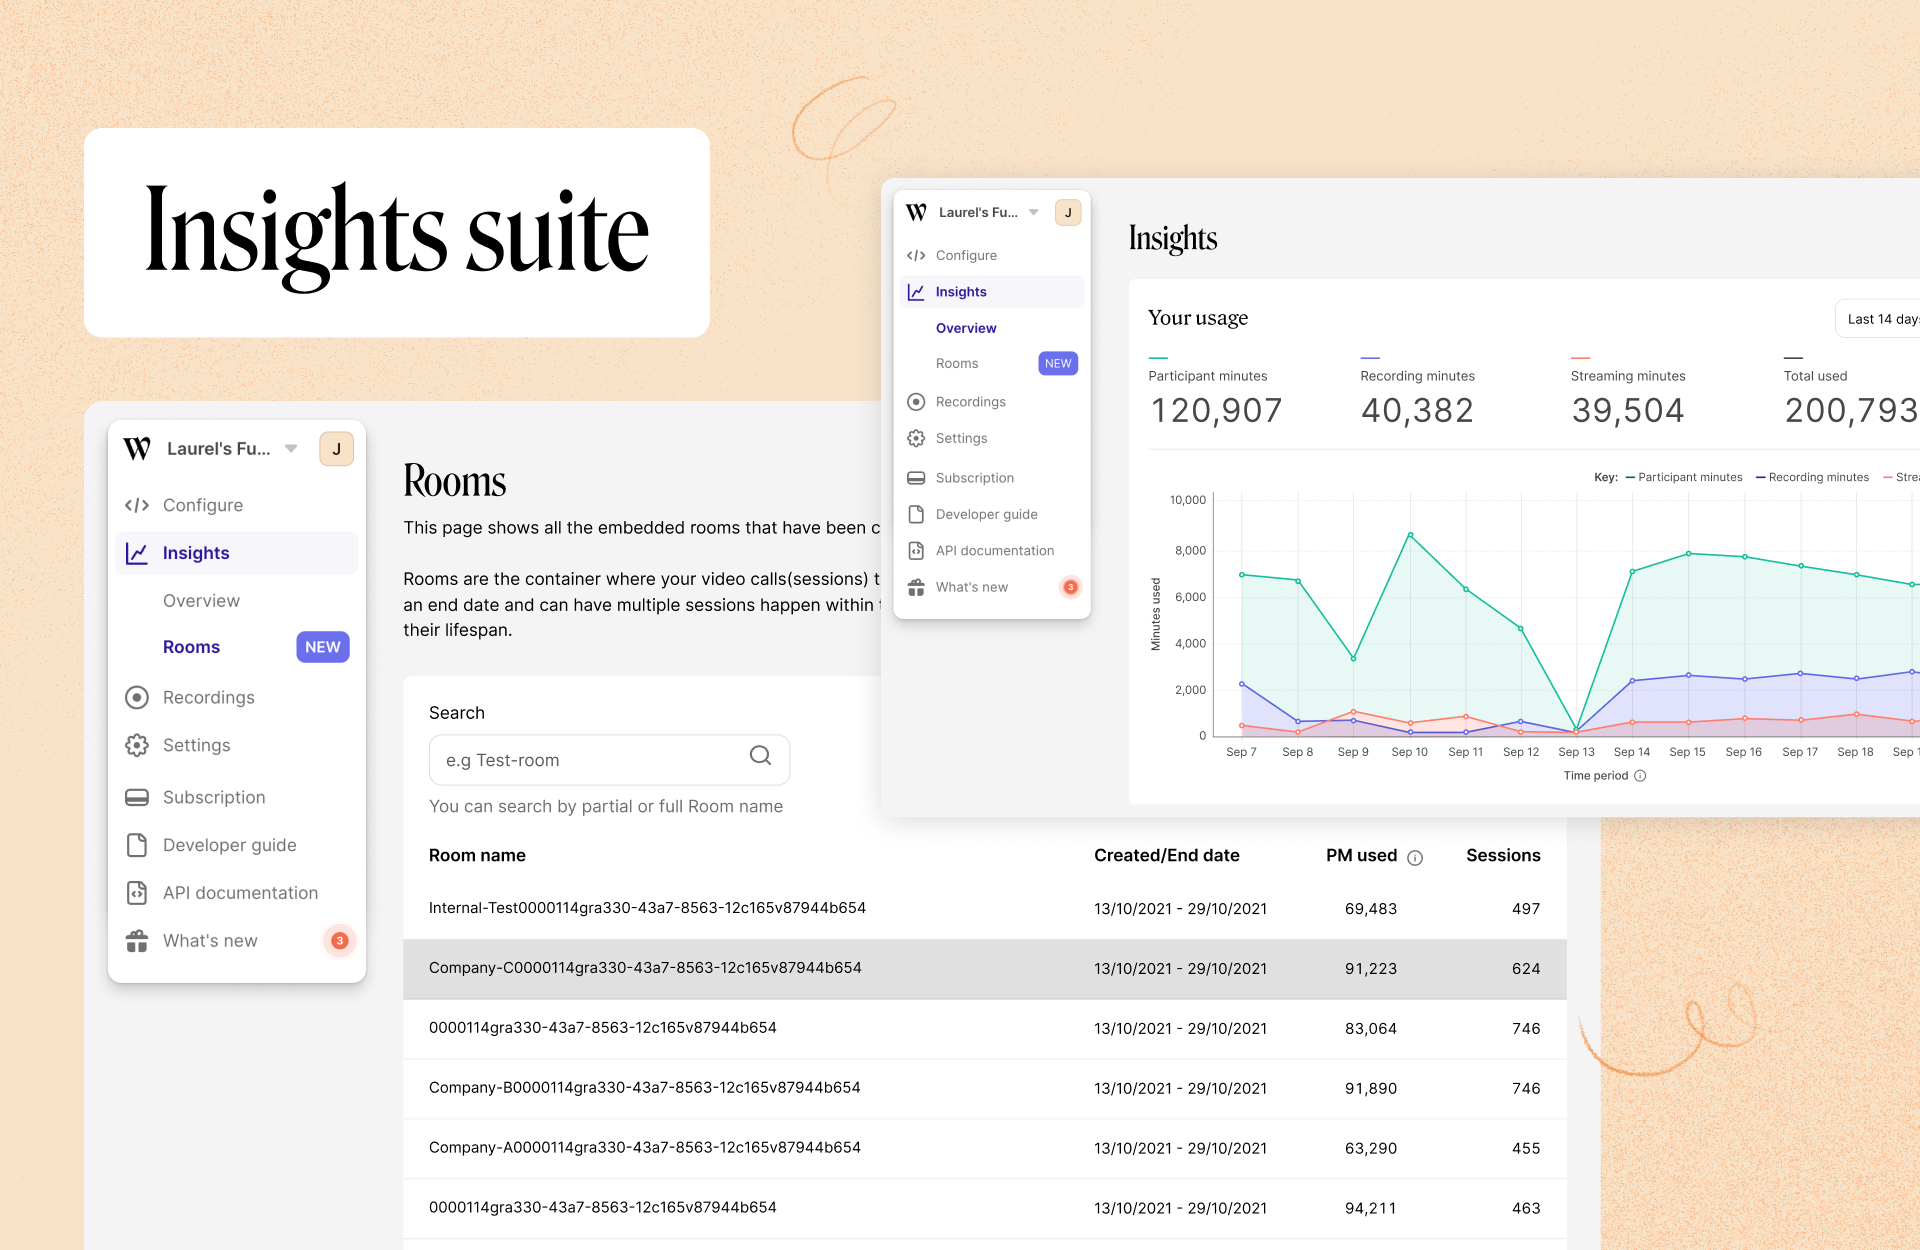Select Overview under Insights in the upper panel
Viewport: 1920px width, 1250px height.
click(965, 328)
